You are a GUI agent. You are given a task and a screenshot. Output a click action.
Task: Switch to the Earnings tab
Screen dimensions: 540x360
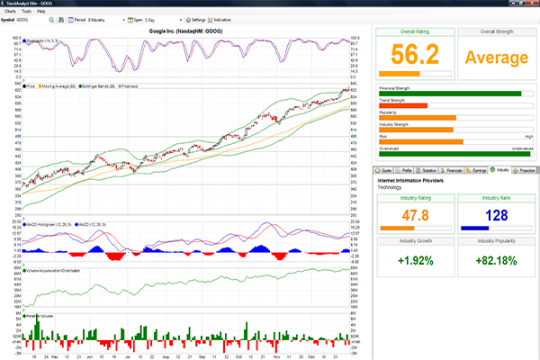[476, 170]
